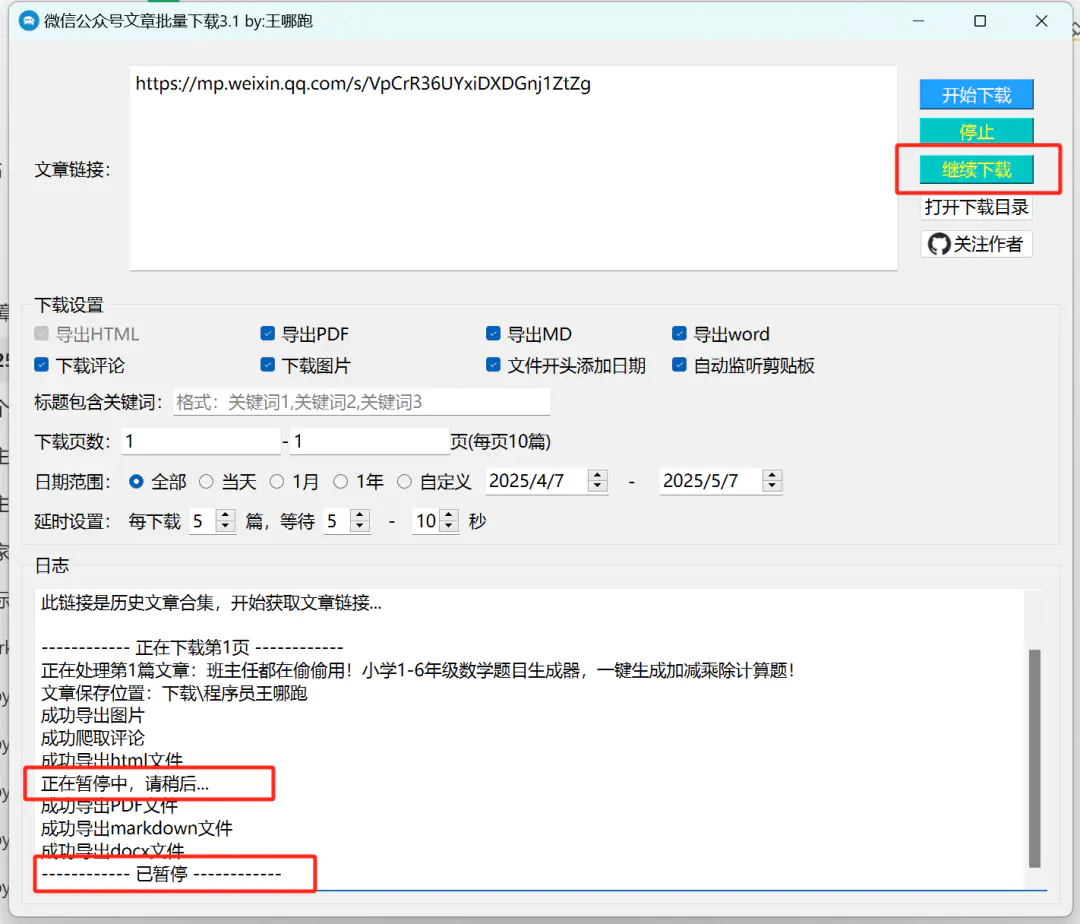Click the end date field 2025/5/7
Image resolution: width=1080 pixels, height=924 pixels.
(x=712, y=481)
